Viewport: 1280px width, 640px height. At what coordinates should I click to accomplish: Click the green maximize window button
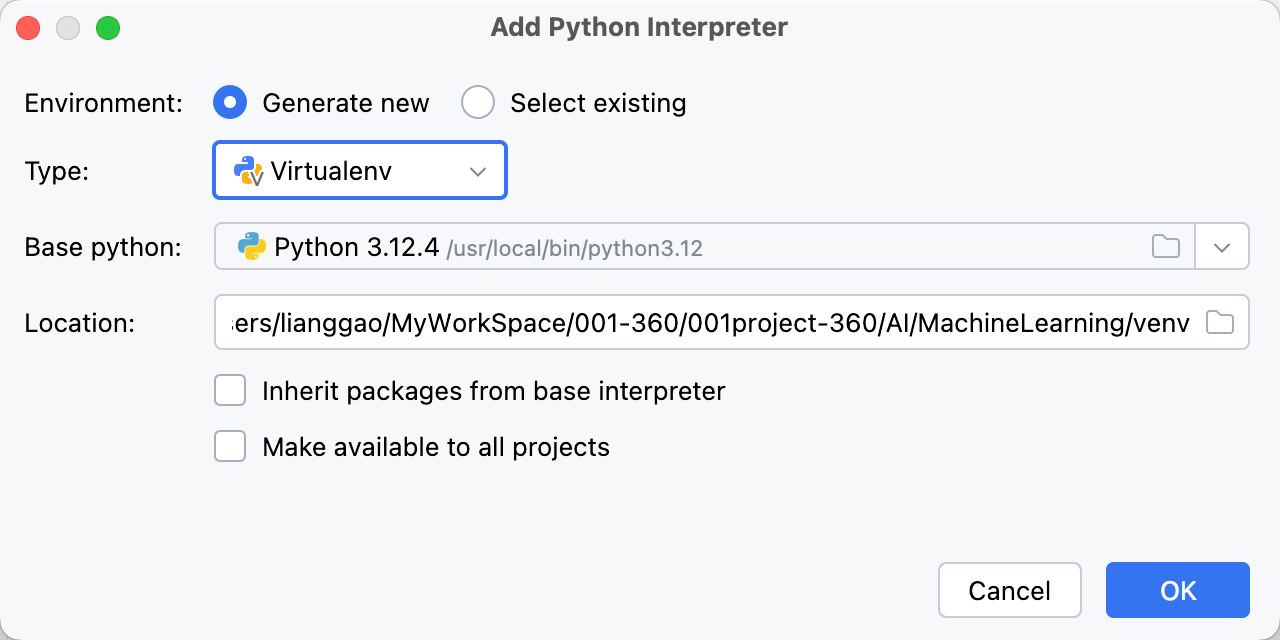coord(108,28)
